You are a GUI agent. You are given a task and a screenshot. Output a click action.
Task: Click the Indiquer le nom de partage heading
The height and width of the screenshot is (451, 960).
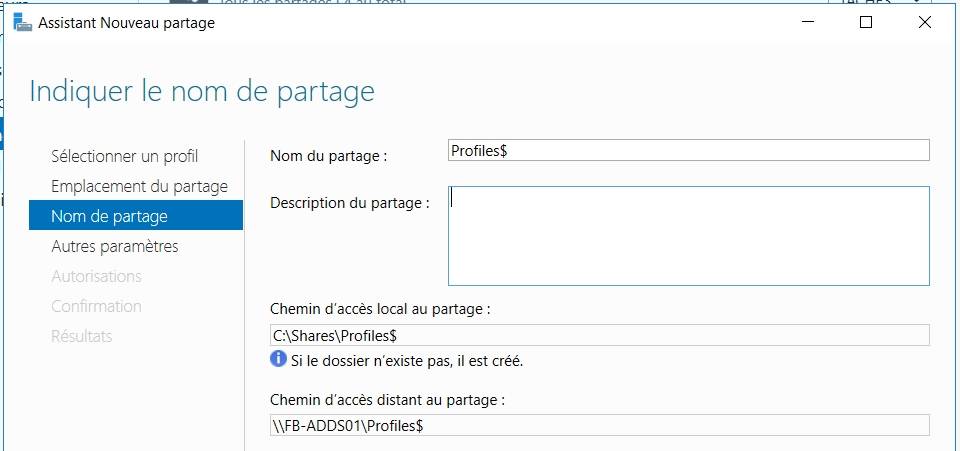[x=202, y=92]
